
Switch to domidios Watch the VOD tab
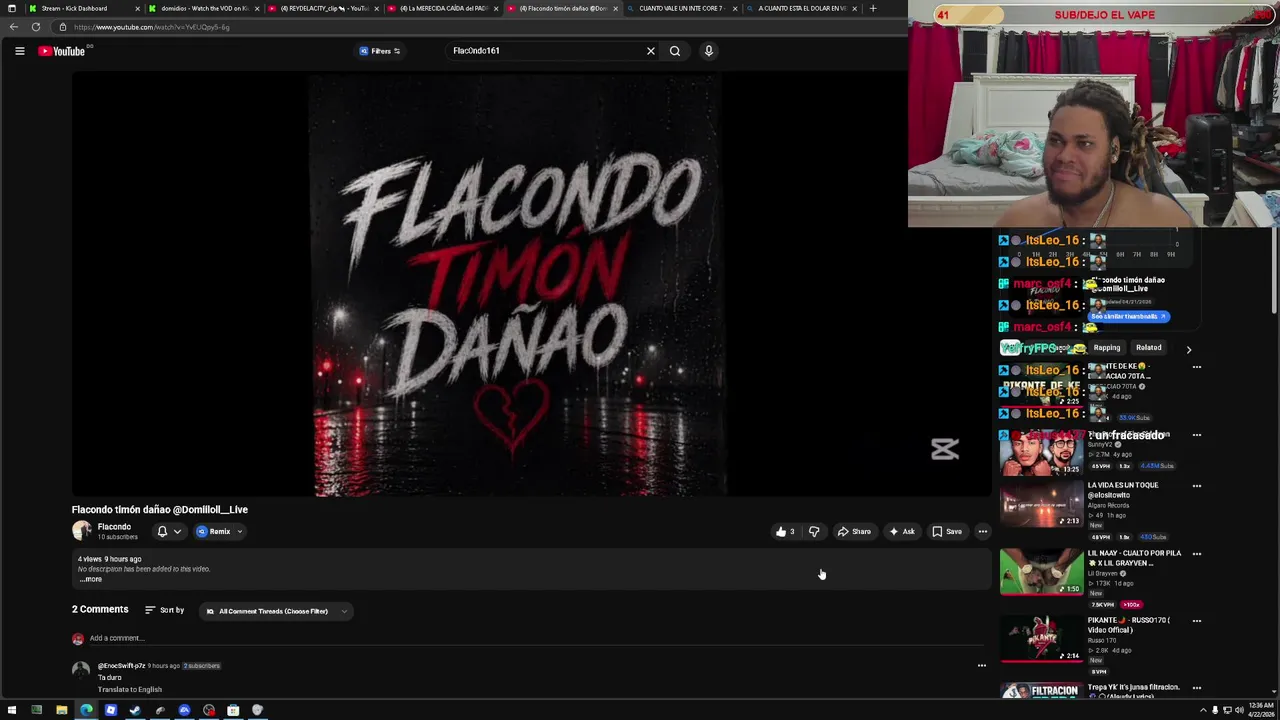[203, 8]
